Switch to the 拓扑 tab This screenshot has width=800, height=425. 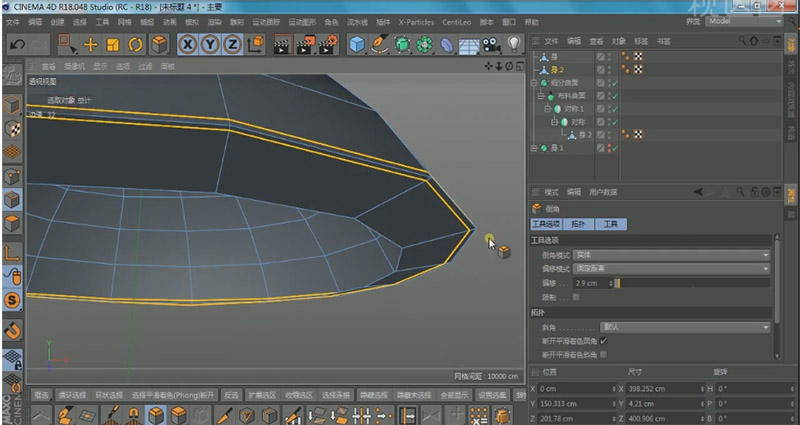579,224
